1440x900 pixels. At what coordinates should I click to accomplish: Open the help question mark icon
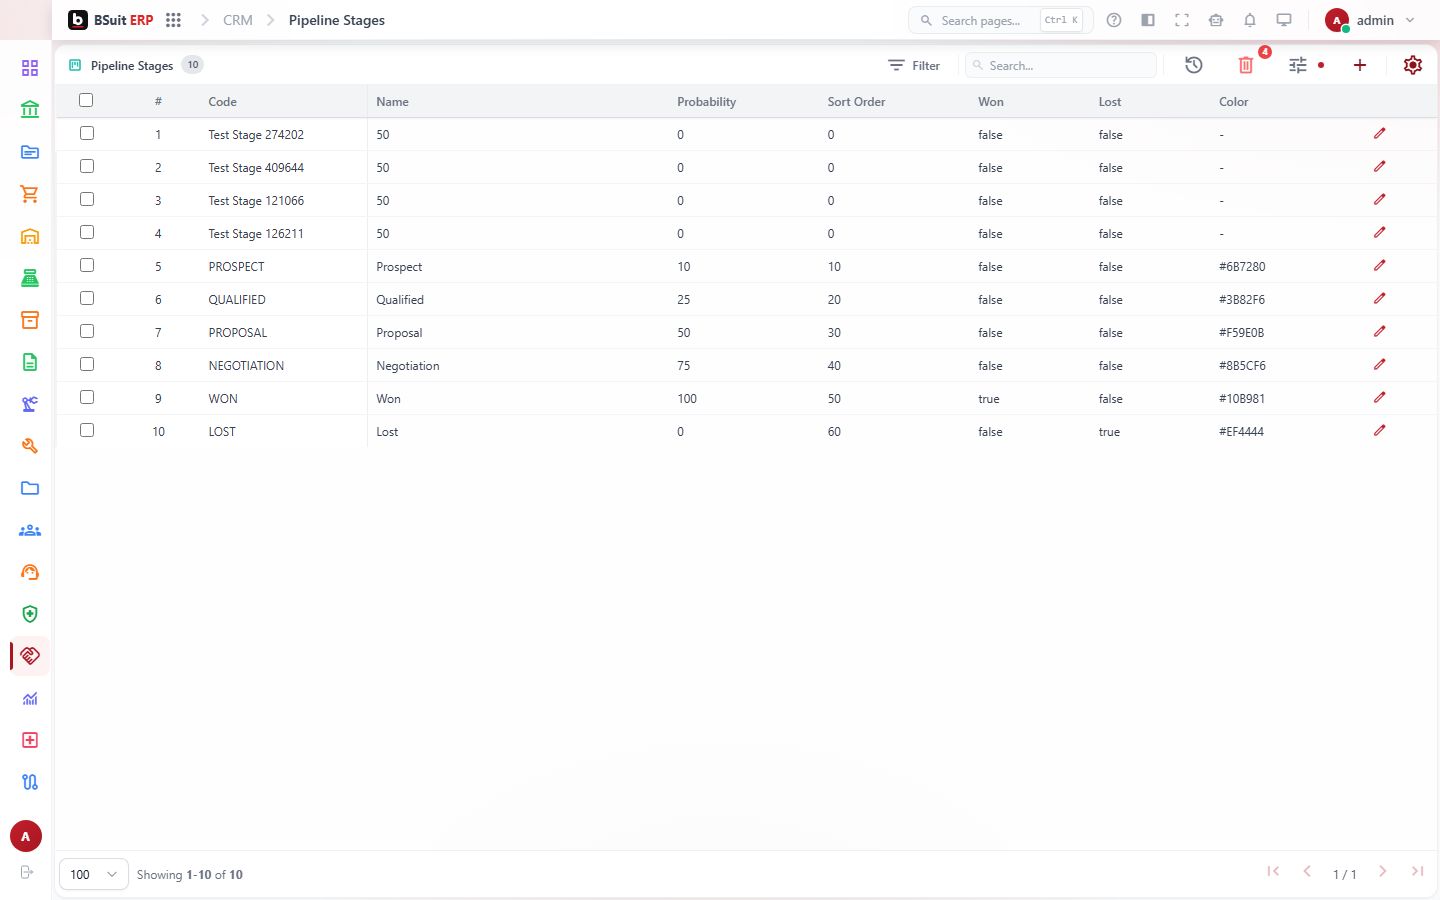[1114, 20]
